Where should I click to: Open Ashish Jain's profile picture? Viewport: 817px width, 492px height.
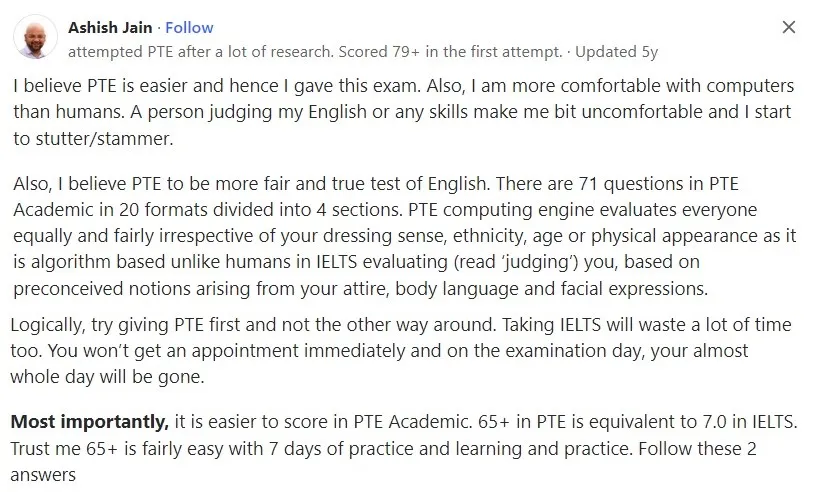point(35,36)
